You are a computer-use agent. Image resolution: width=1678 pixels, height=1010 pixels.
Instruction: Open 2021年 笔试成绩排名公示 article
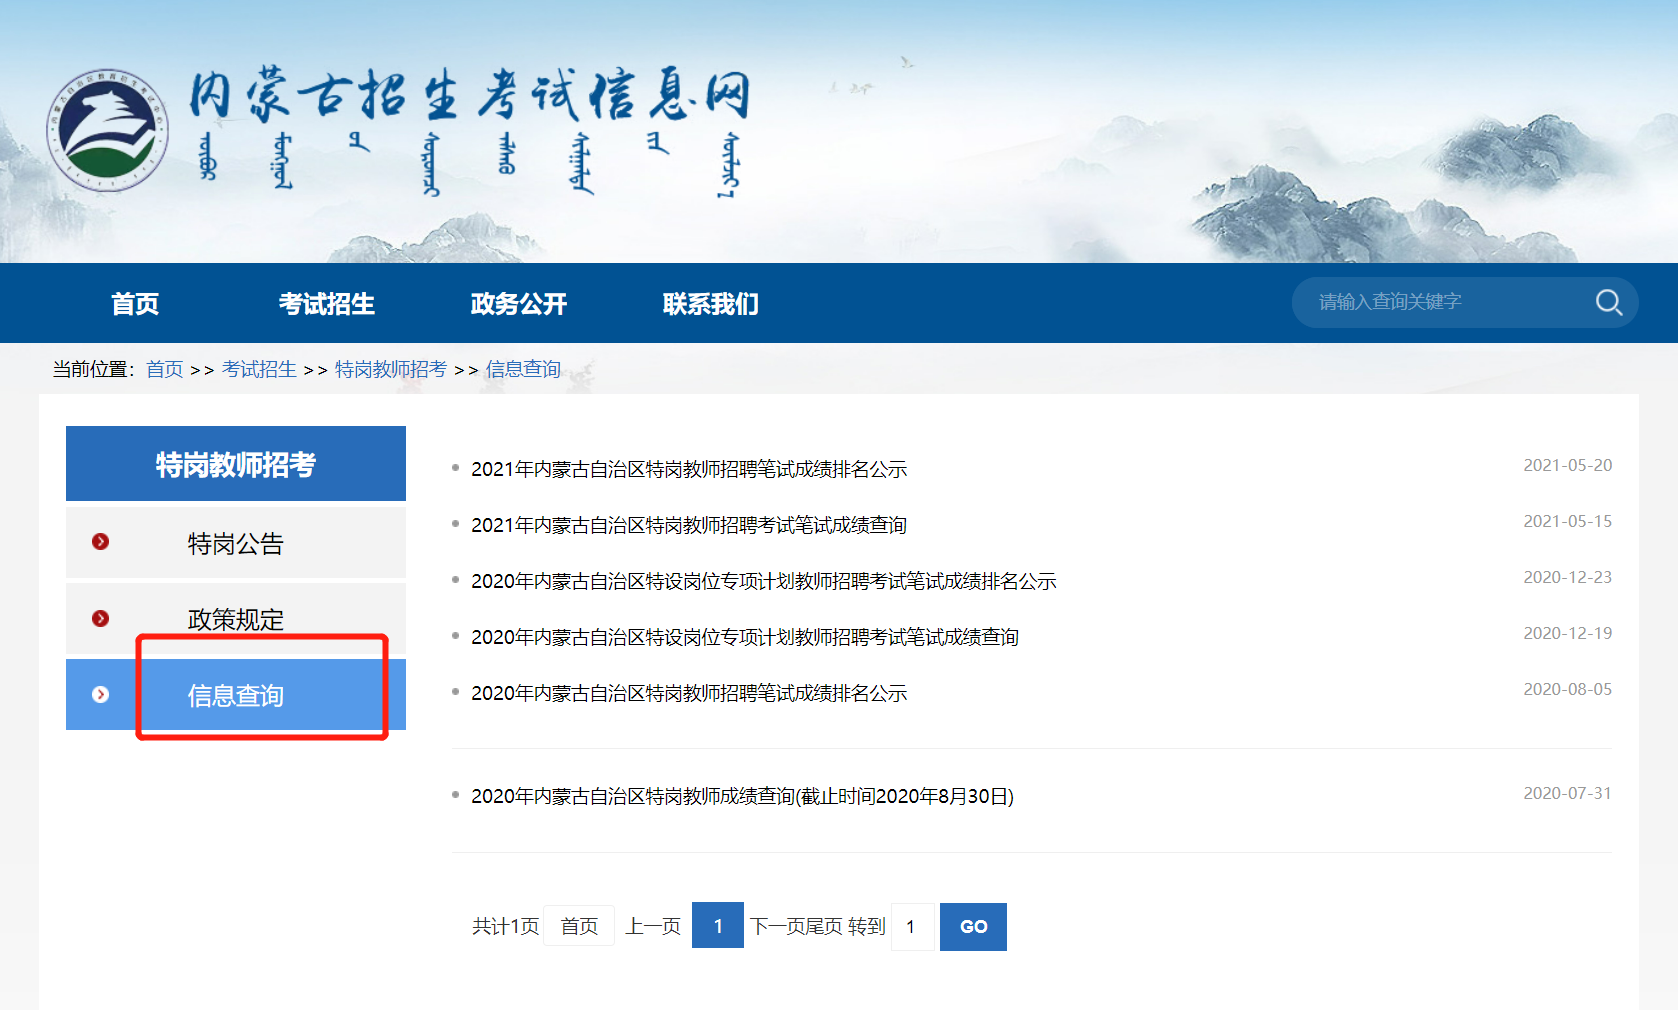click(688, 469)
